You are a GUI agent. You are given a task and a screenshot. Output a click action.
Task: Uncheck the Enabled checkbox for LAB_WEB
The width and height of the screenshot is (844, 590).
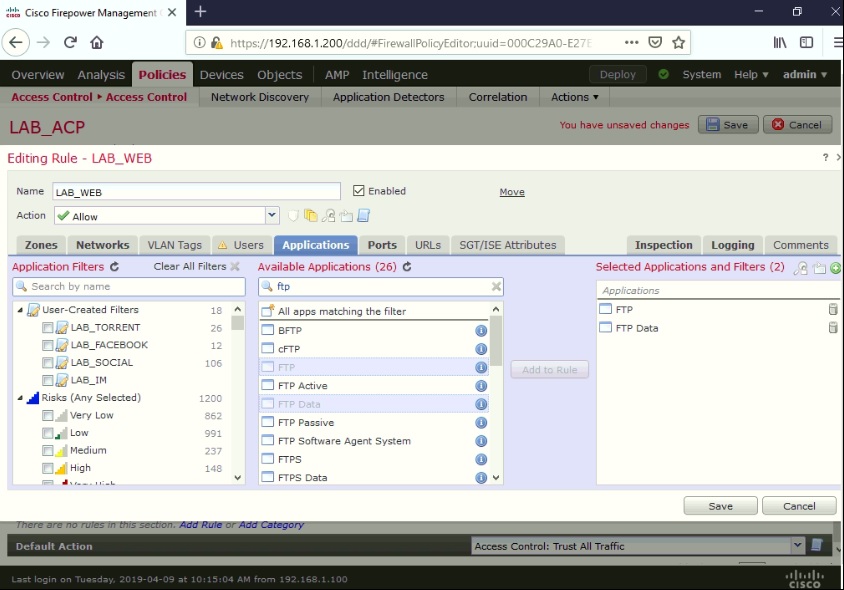358,190
